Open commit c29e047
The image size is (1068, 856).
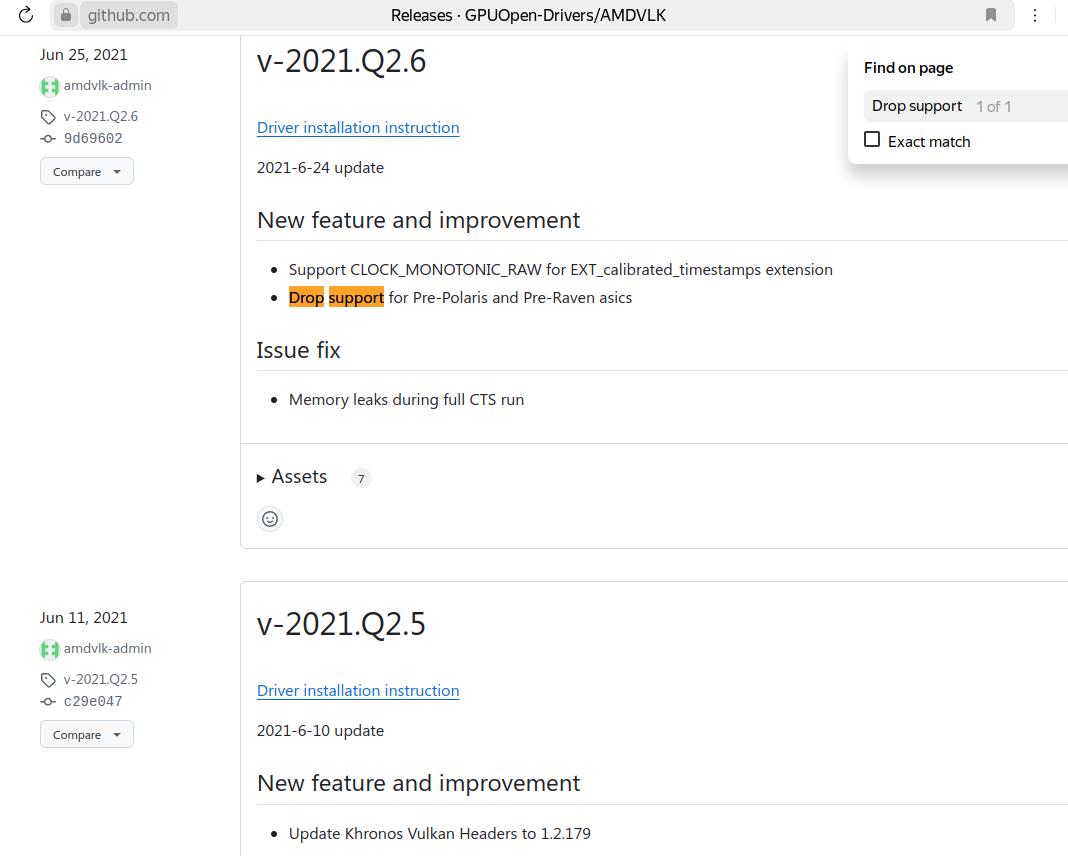pyautogui.click(x=93, y=702)
